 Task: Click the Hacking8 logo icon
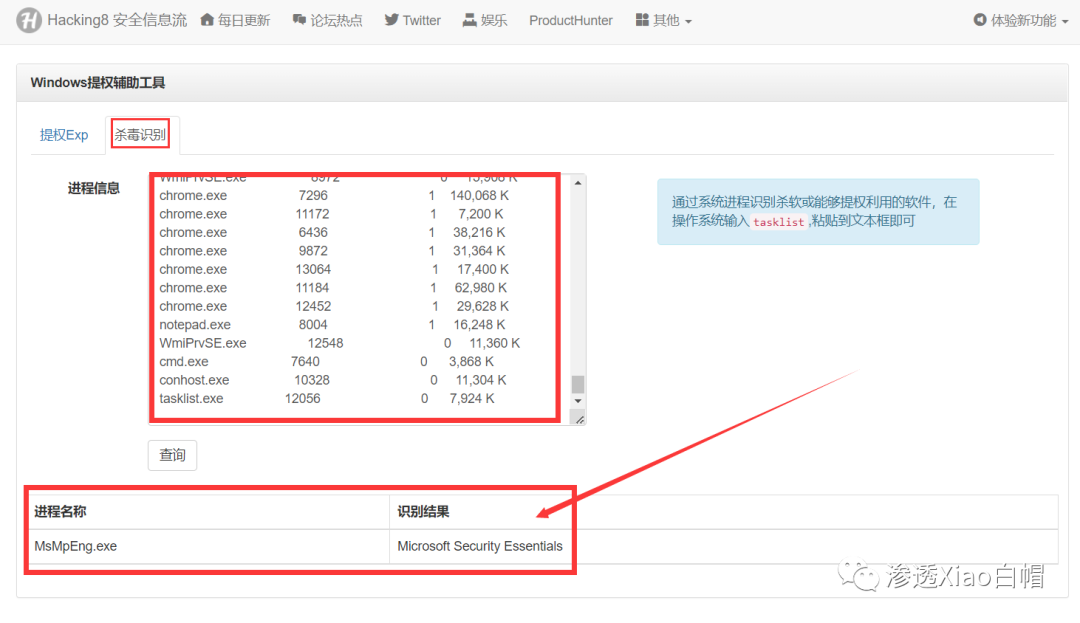coord(29,20)
